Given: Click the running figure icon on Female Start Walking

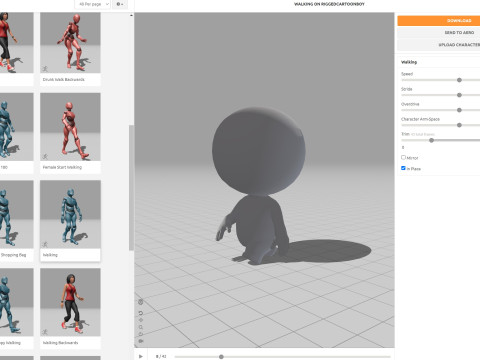Looking at the screenshot, I should click(x=45, y=157).
